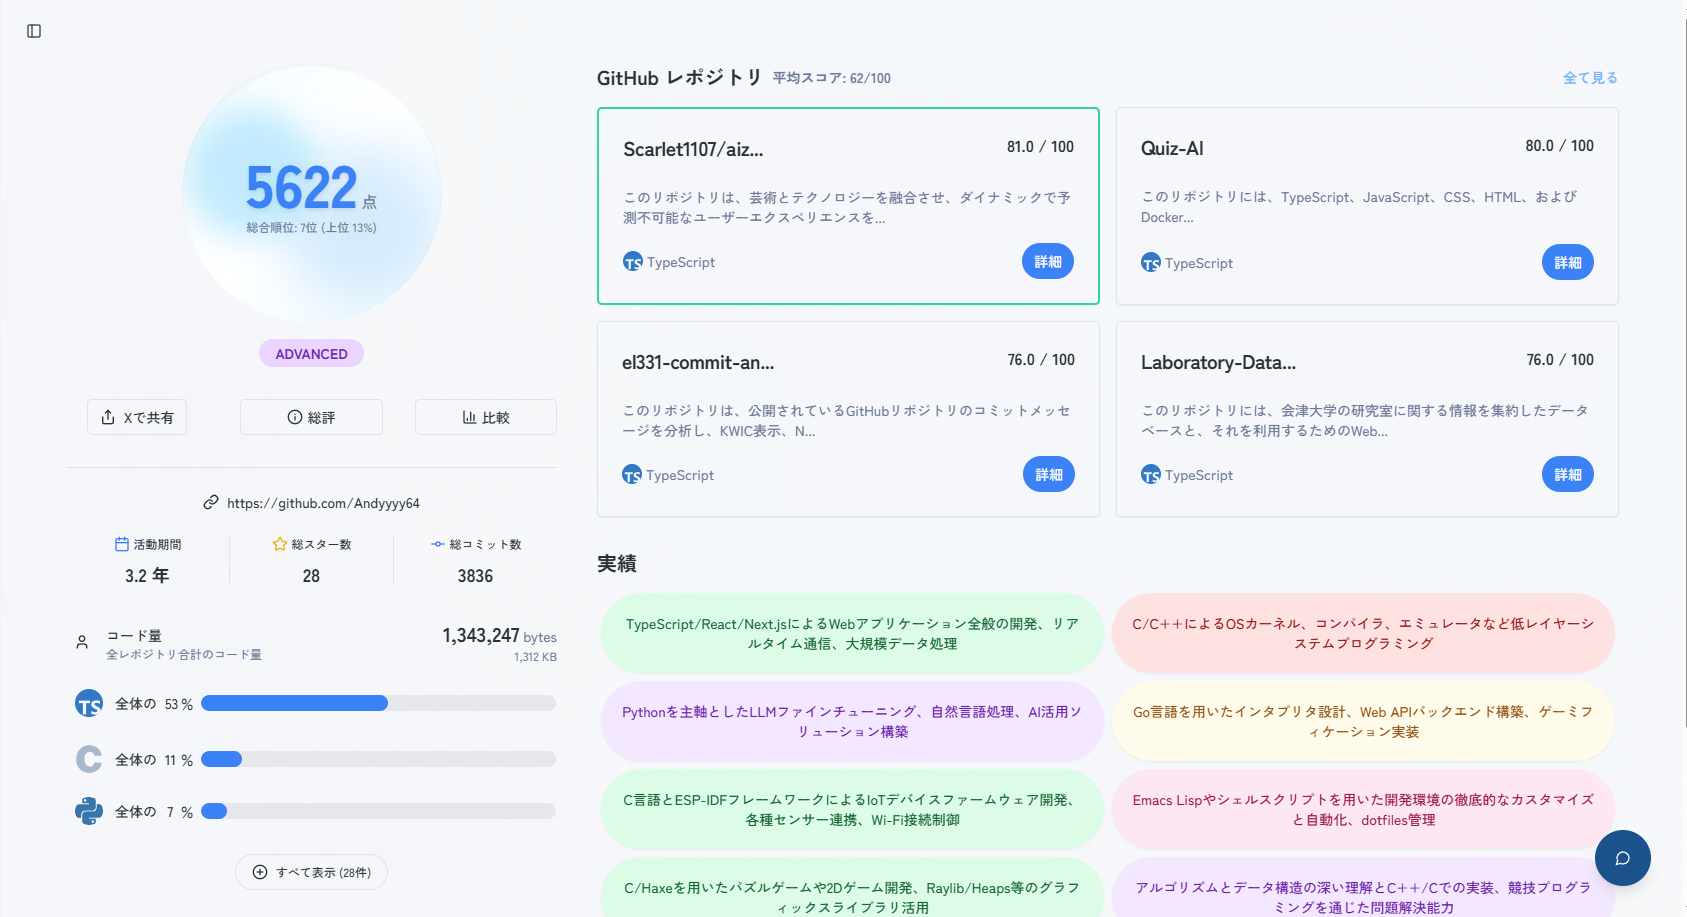This screenshot has height=917, width=1687.
Task: Expand the すべて表示 (28件) language list
Action: point(311,872)
